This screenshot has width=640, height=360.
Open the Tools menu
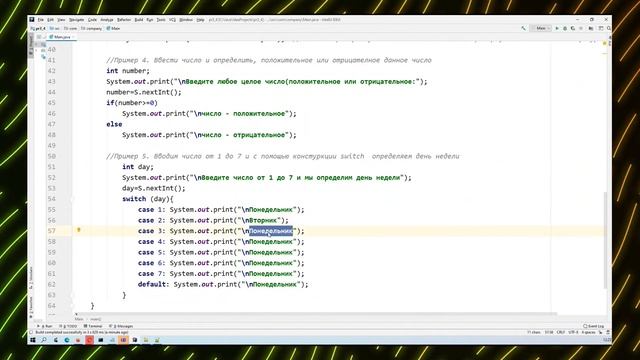point(161,20)
